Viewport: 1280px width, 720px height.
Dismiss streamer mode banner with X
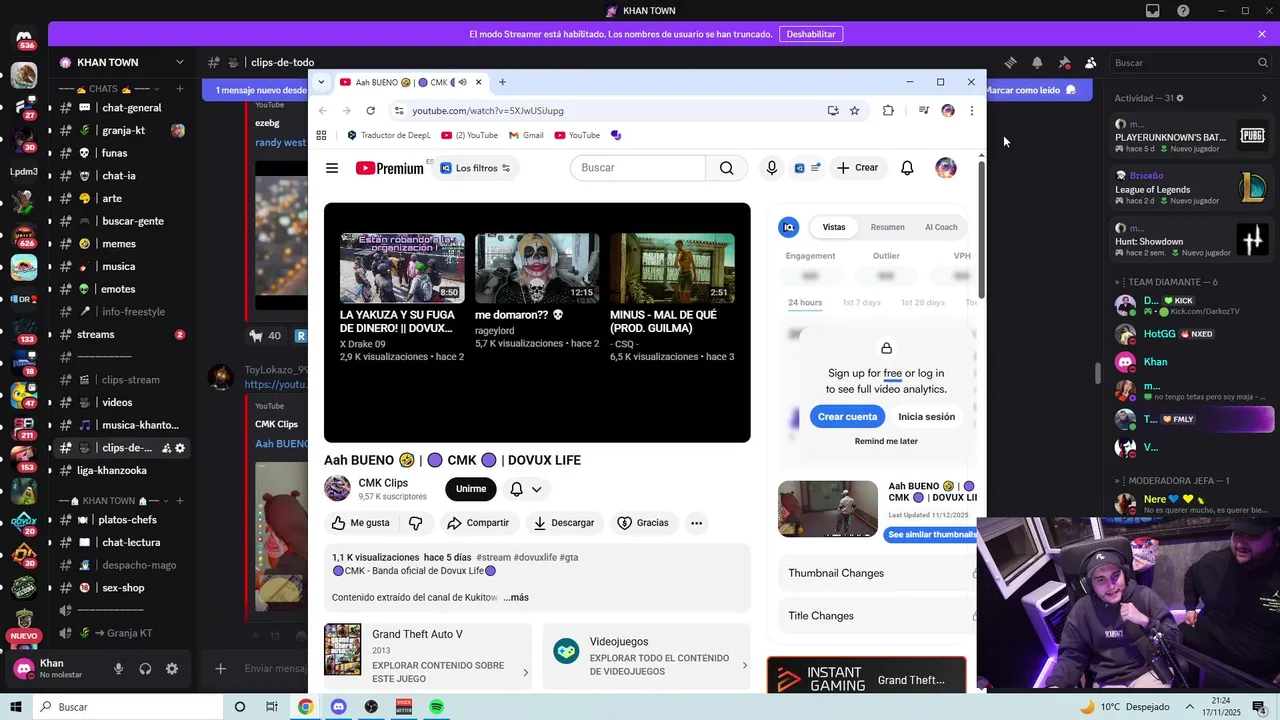[1262, 34]
